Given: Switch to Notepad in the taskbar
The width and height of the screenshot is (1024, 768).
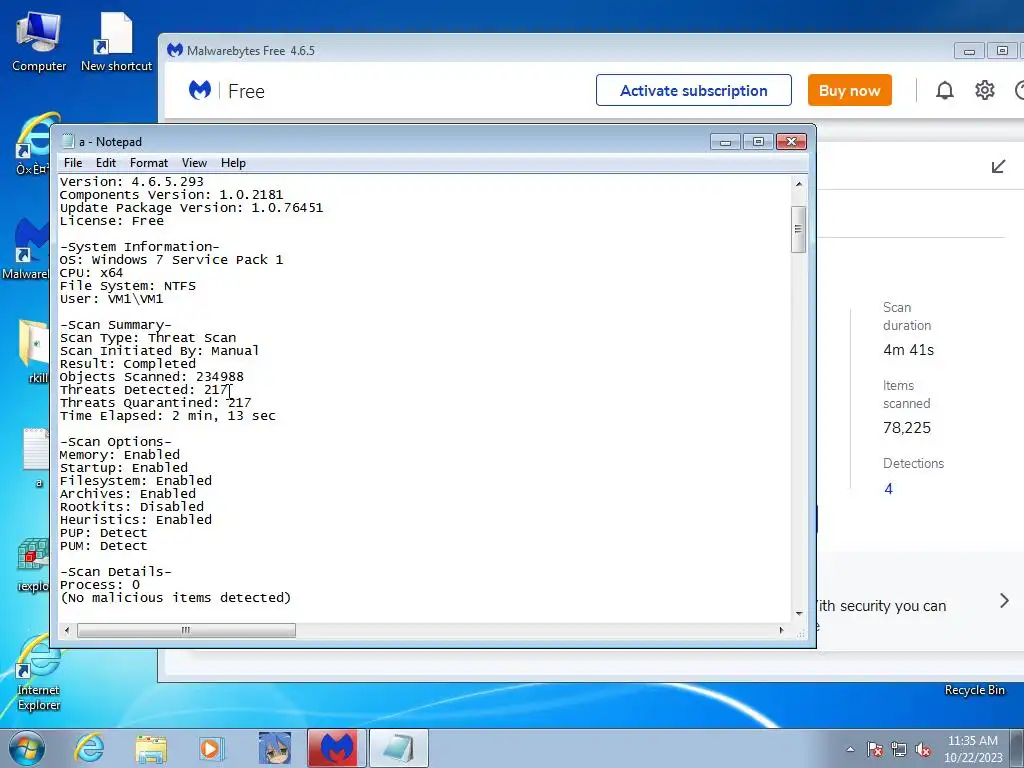Looking at the screenshot, I should tap(398, 748).
